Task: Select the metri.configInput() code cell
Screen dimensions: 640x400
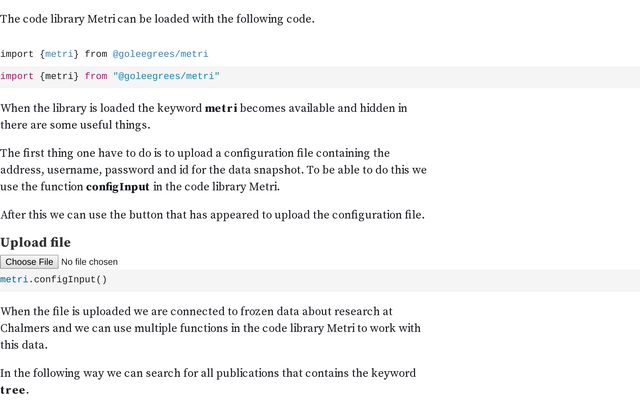Action: point(320,280)
